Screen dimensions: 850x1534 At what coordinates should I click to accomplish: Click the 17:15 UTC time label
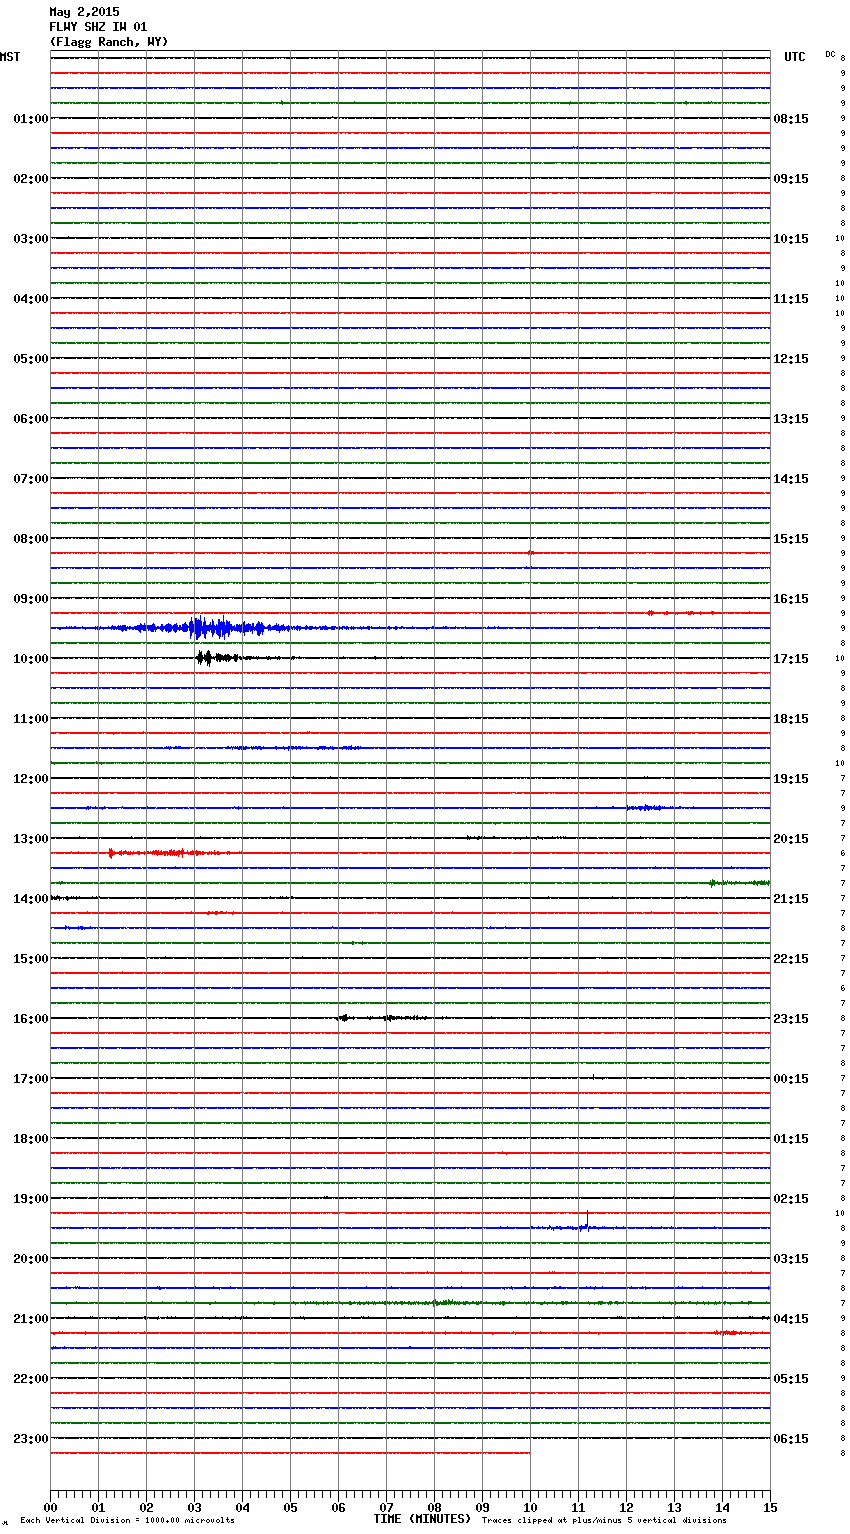coord(791,659)
